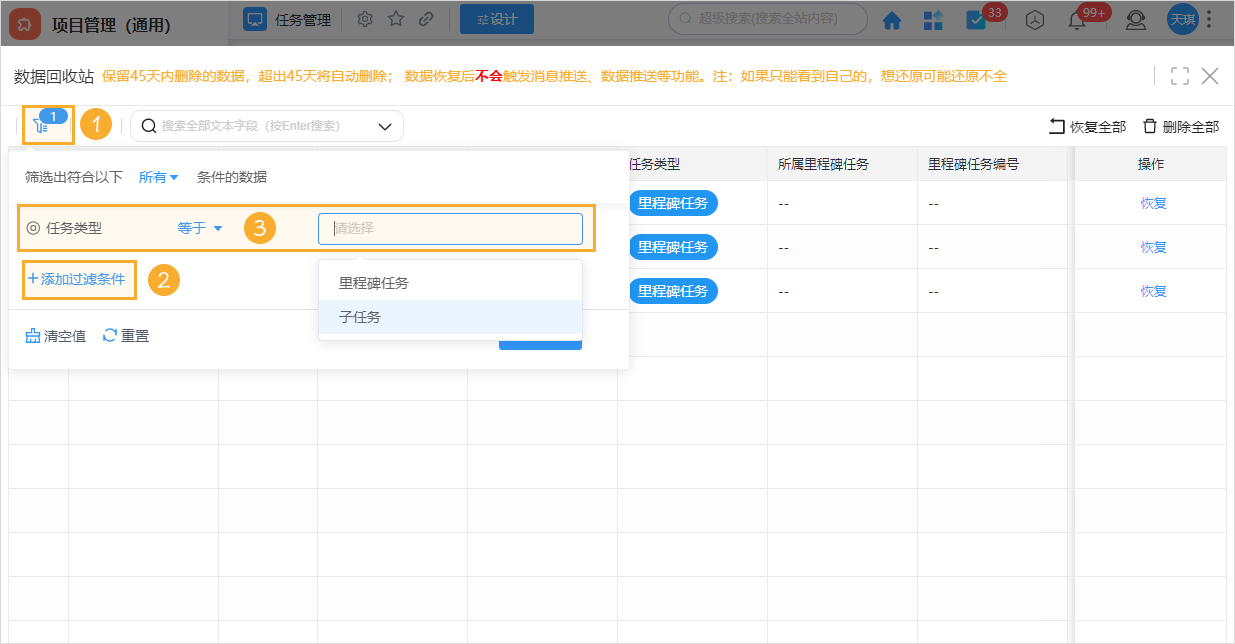
Task: Choose 子任务 option in the list
Action: [x=360, y=317]
